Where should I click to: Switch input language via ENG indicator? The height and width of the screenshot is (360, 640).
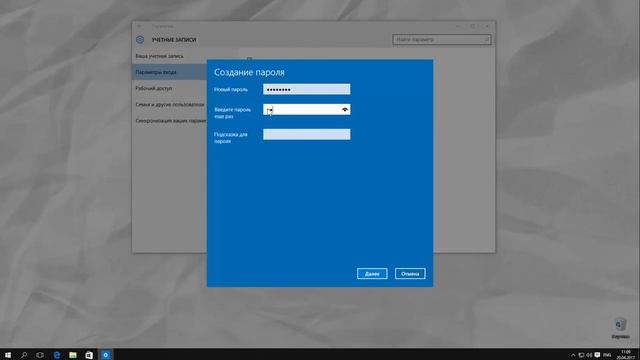pos(607,355)
